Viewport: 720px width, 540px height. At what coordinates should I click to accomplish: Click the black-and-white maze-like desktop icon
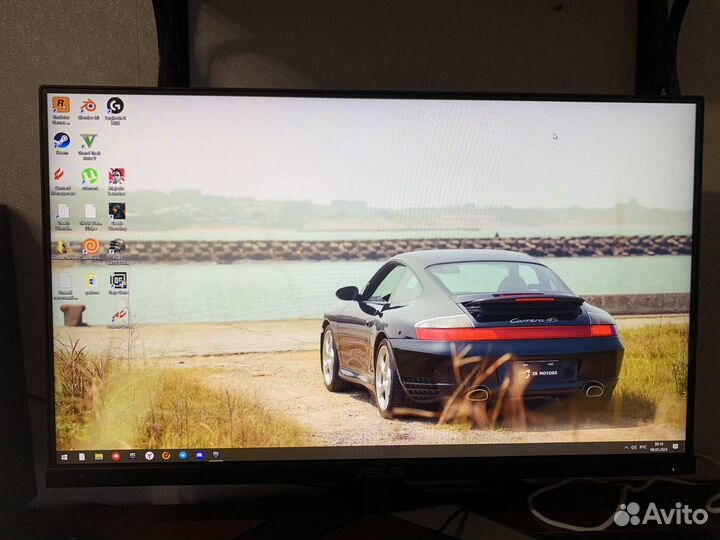[118, 283]
